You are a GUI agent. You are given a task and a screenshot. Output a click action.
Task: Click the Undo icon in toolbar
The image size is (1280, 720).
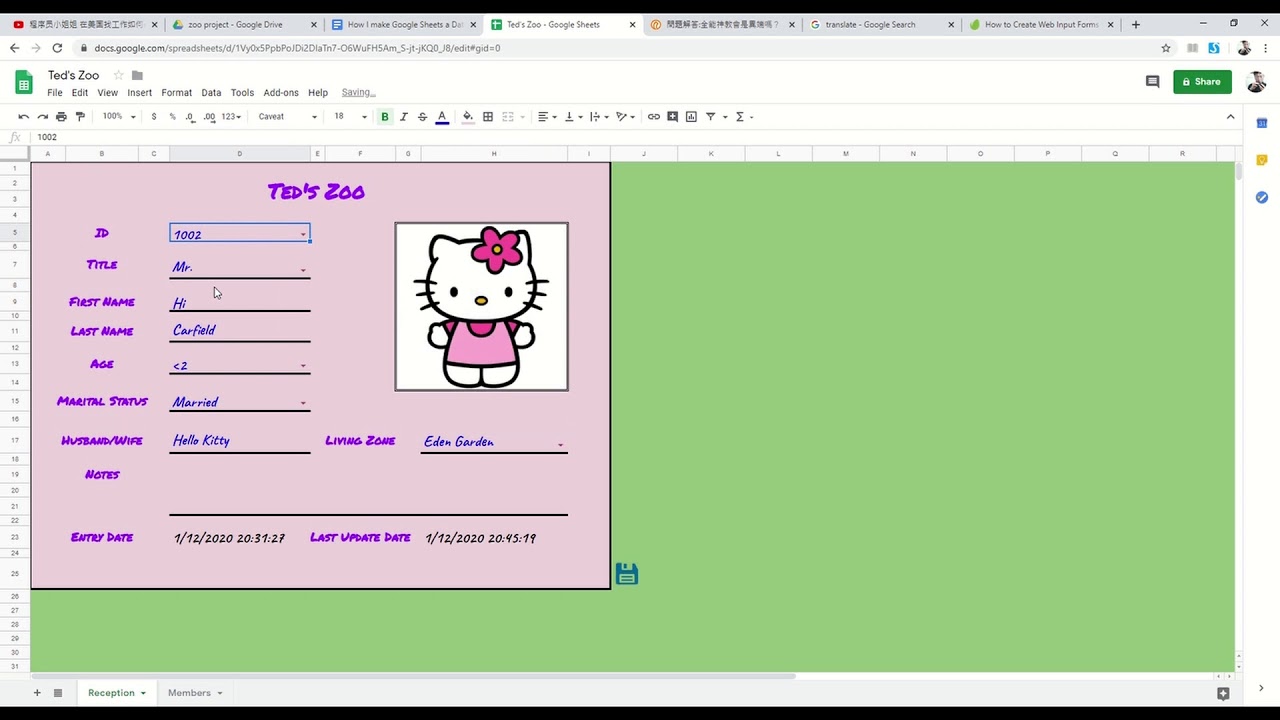pos(24,117)
